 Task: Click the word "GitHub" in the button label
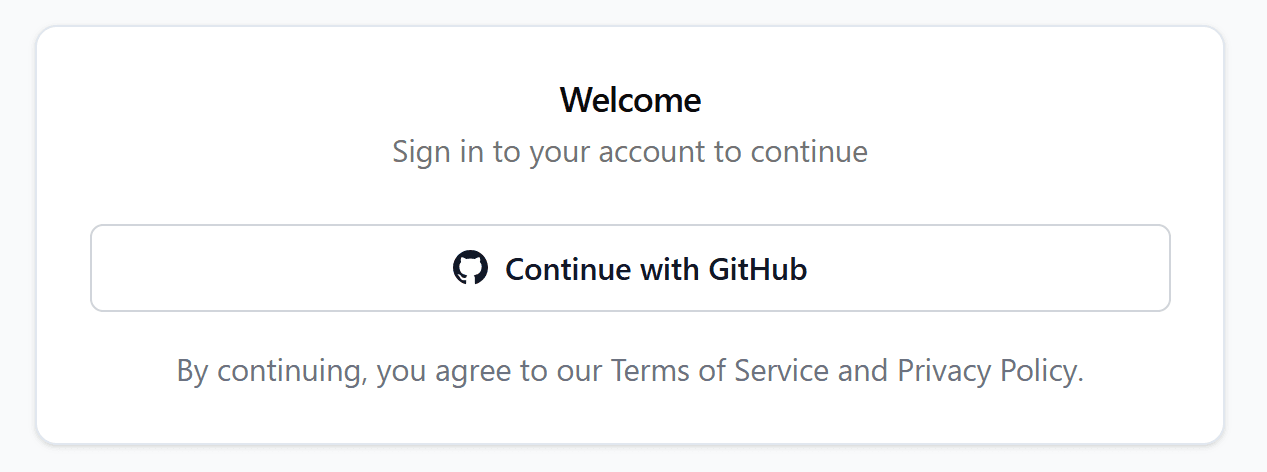coord(757,269)
